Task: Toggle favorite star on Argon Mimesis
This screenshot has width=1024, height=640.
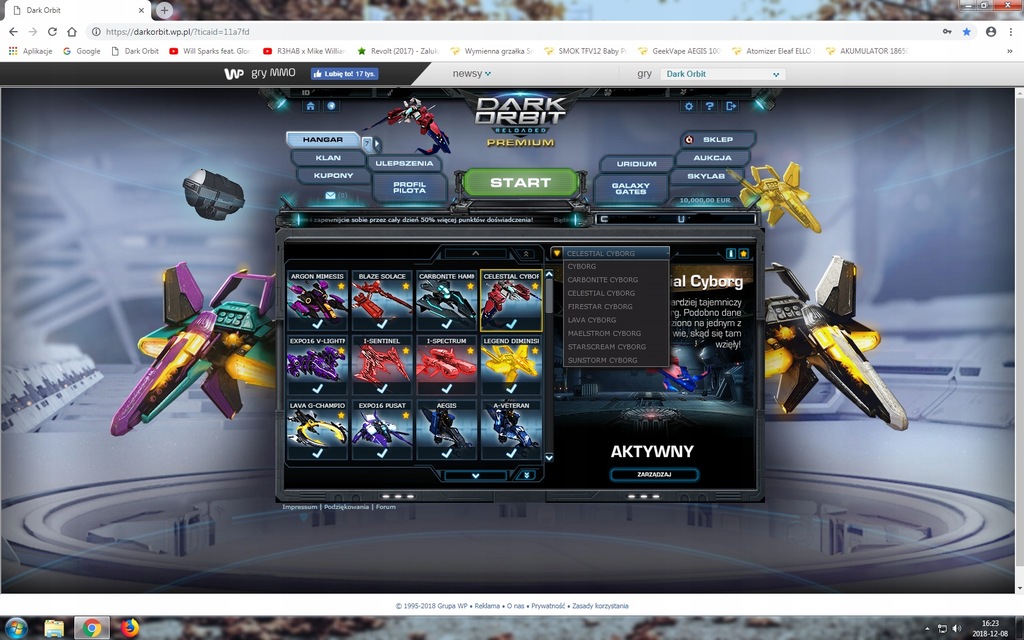Action: [x=341, y=286]
